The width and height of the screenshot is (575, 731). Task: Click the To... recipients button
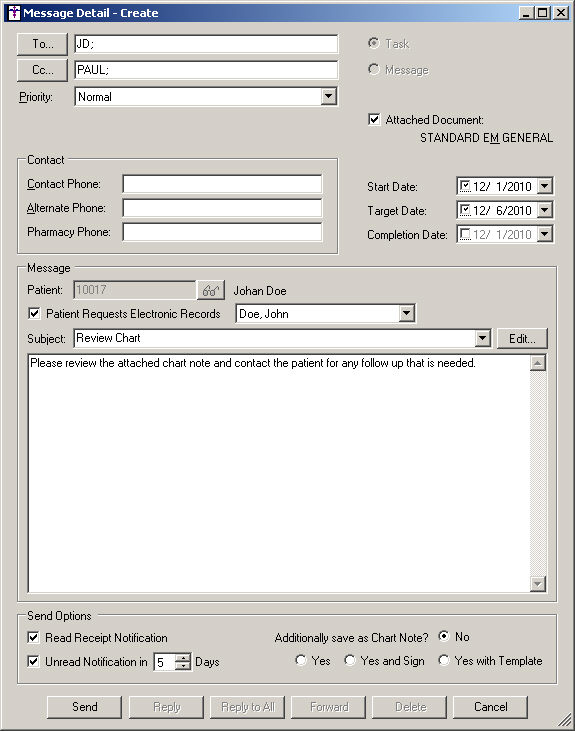point(42,44)
